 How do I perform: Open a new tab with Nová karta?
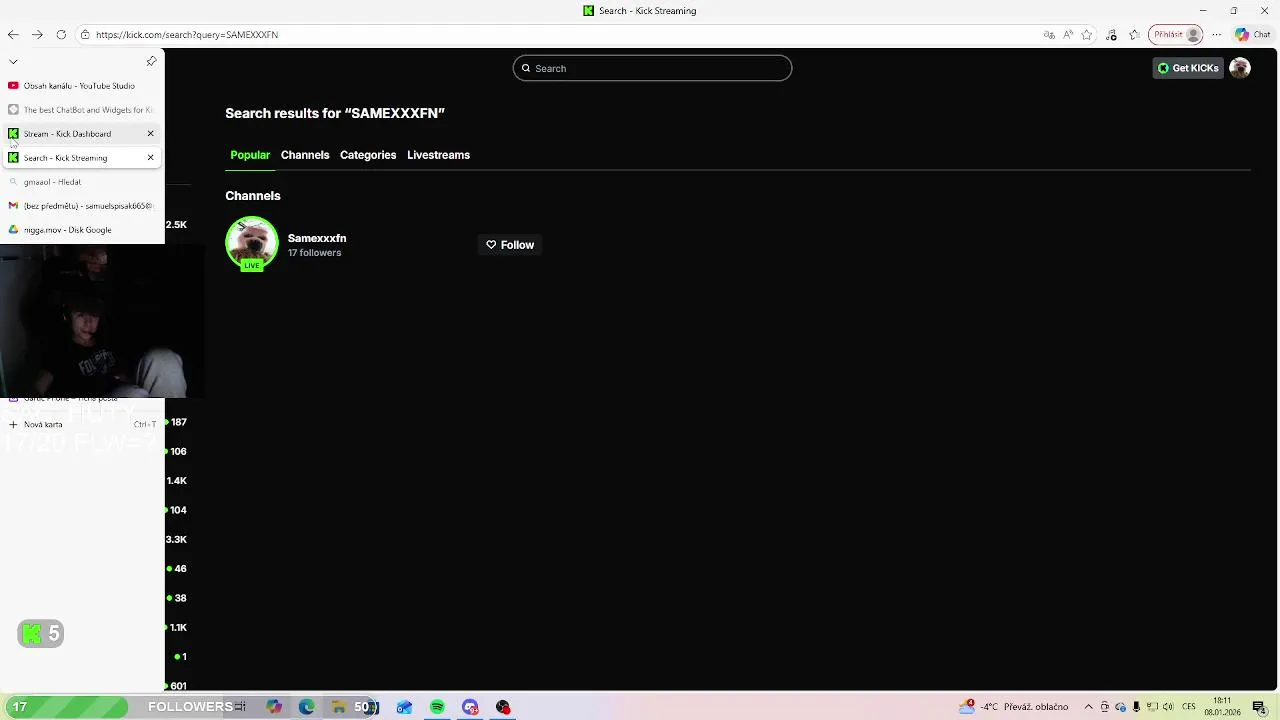pos(82,424)
